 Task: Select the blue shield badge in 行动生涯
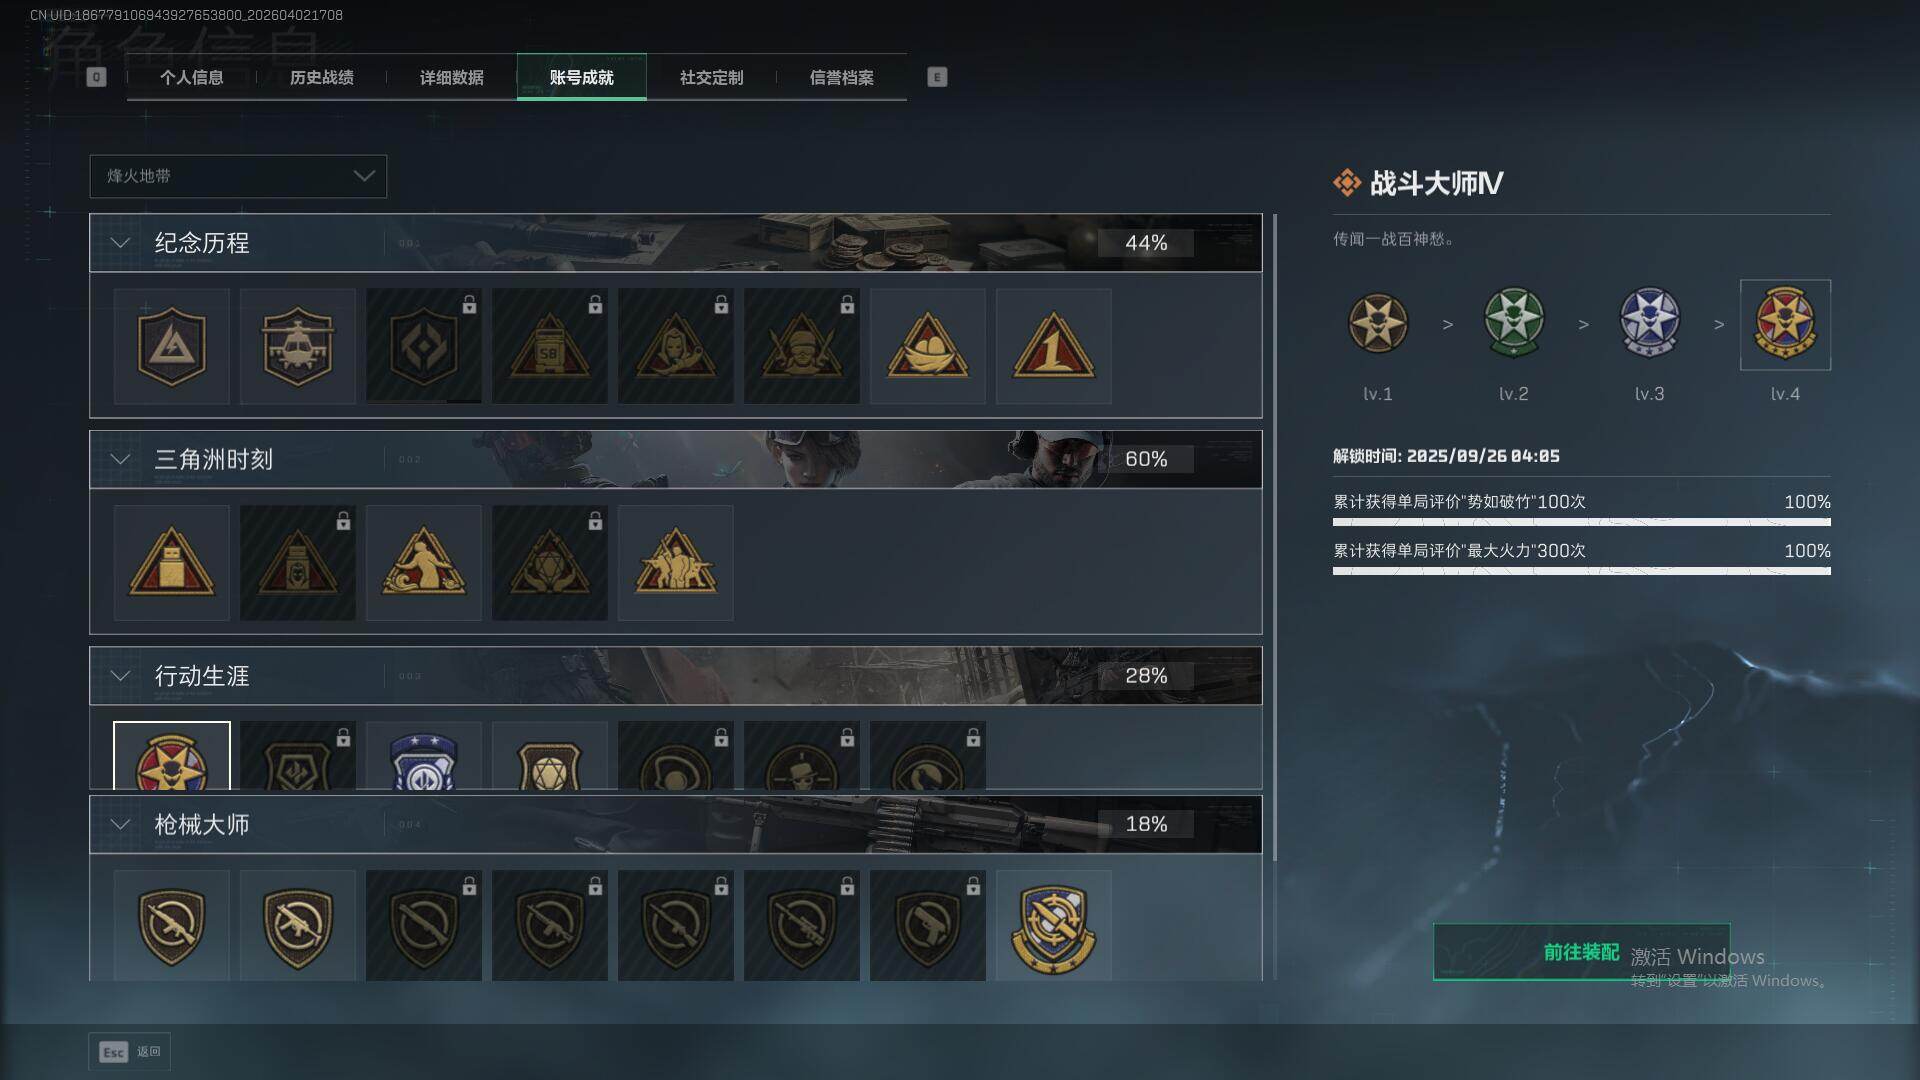coord(423,756)
